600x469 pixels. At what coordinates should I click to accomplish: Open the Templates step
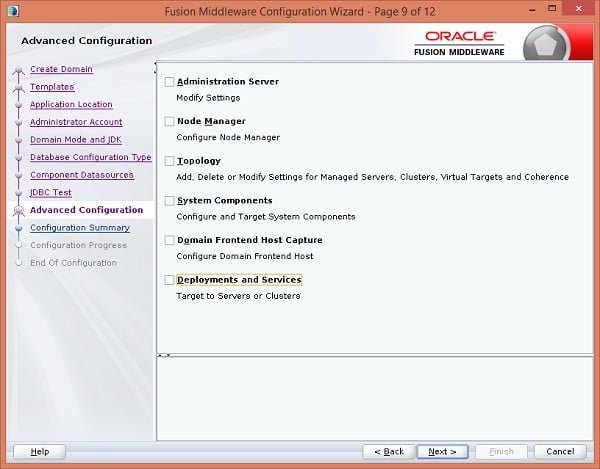pos(52,87)
